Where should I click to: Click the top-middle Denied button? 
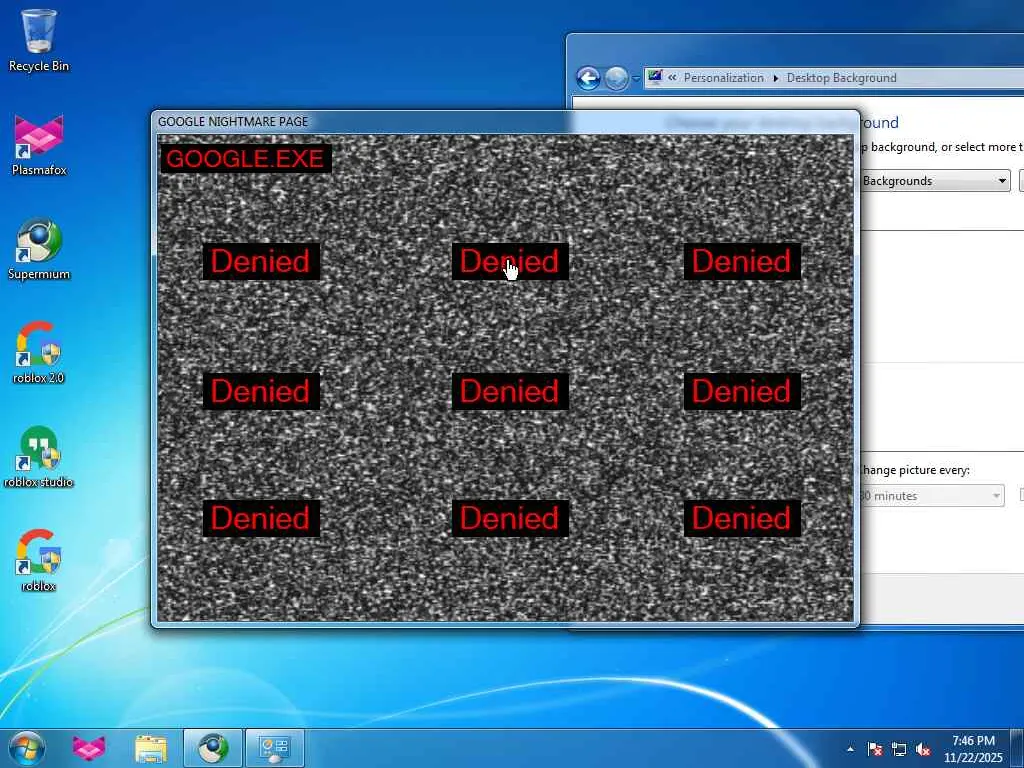tap(510, 261)
